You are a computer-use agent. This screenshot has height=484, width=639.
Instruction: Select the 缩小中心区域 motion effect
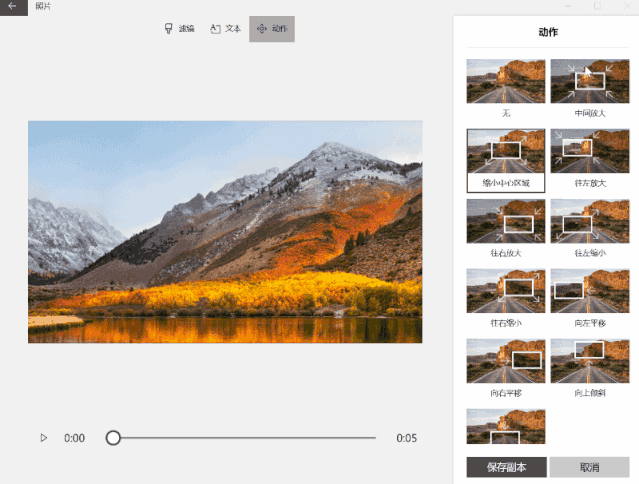tap(506, 161)
